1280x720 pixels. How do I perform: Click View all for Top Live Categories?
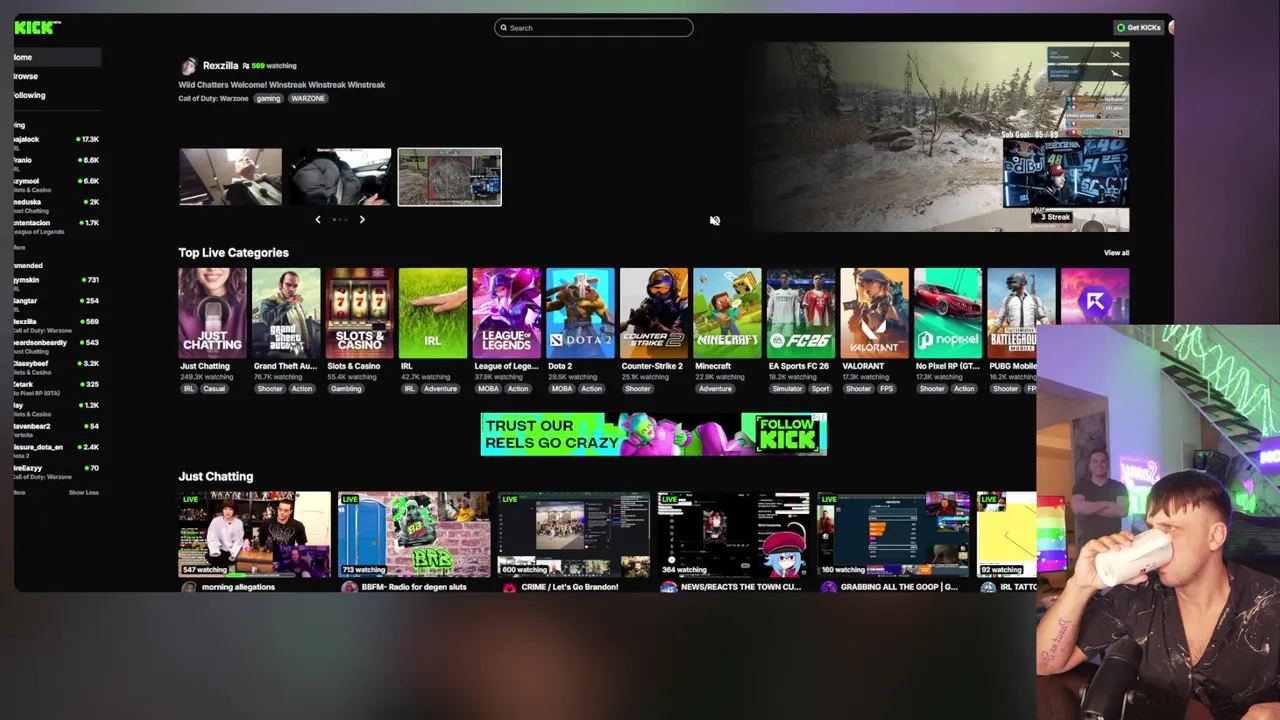[1116, 253]
